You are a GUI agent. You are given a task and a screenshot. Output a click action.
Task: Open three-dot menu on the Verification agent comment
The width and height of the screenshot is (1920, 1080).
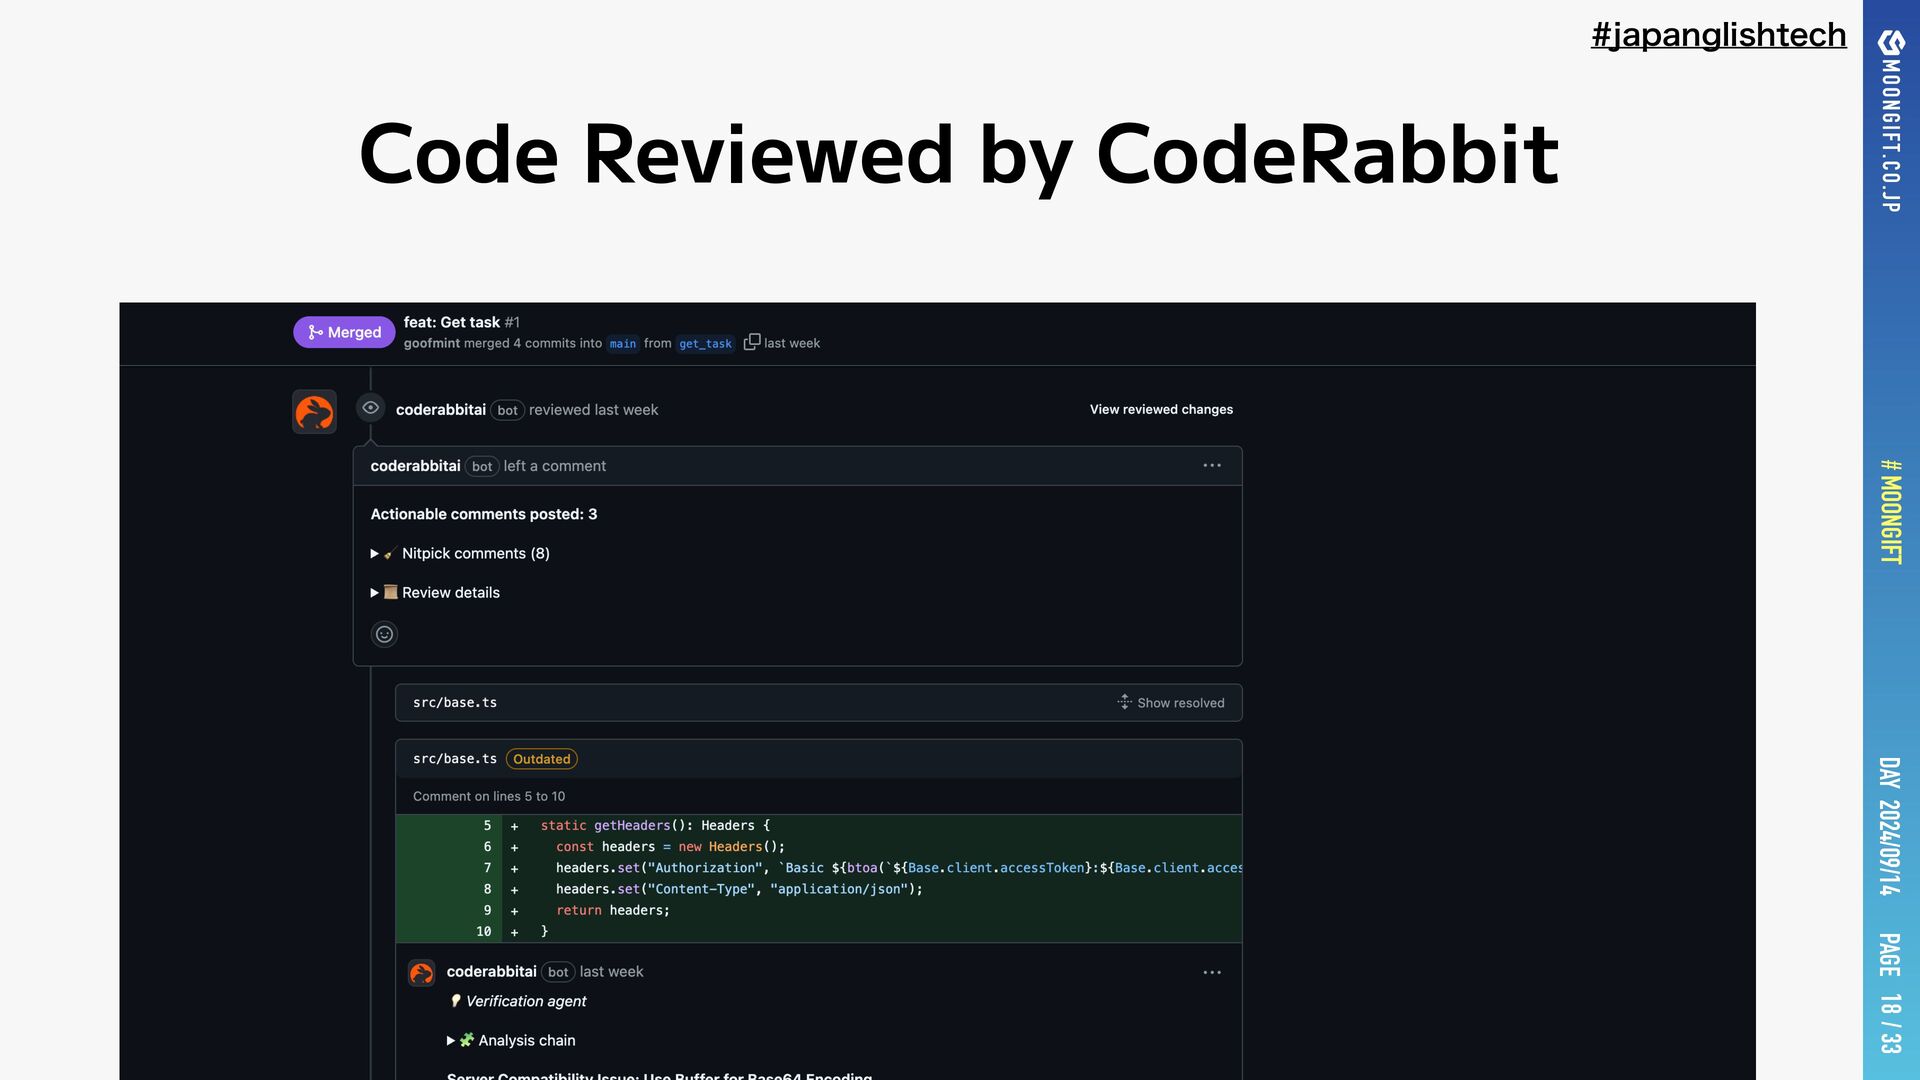tap(1212, 972)
